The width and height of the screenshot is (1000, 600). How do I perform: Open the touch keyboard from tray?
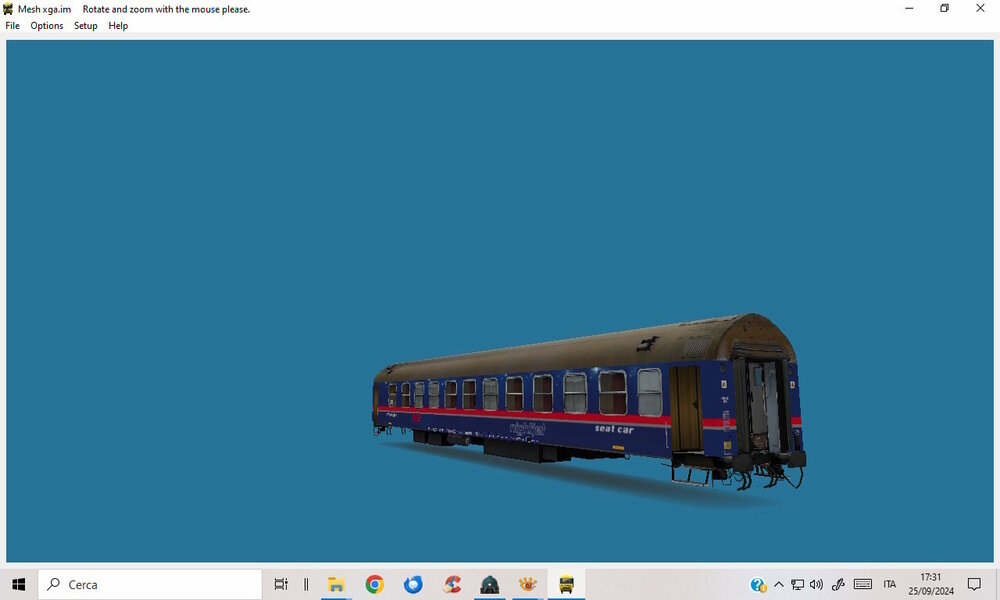863,584
